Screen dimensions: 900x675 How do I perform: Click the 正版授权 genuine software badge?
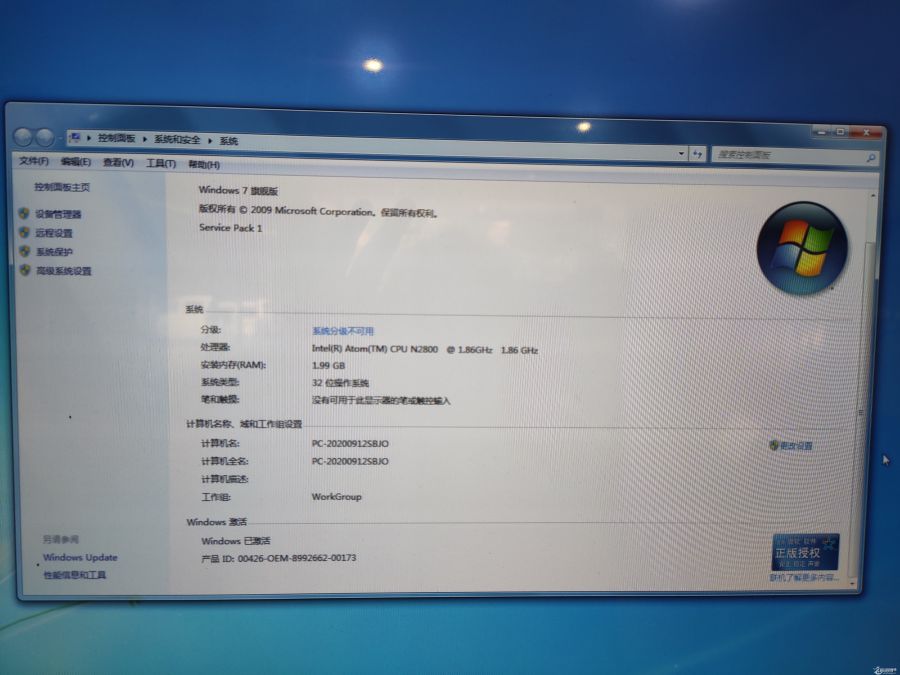tap(805, 552)
